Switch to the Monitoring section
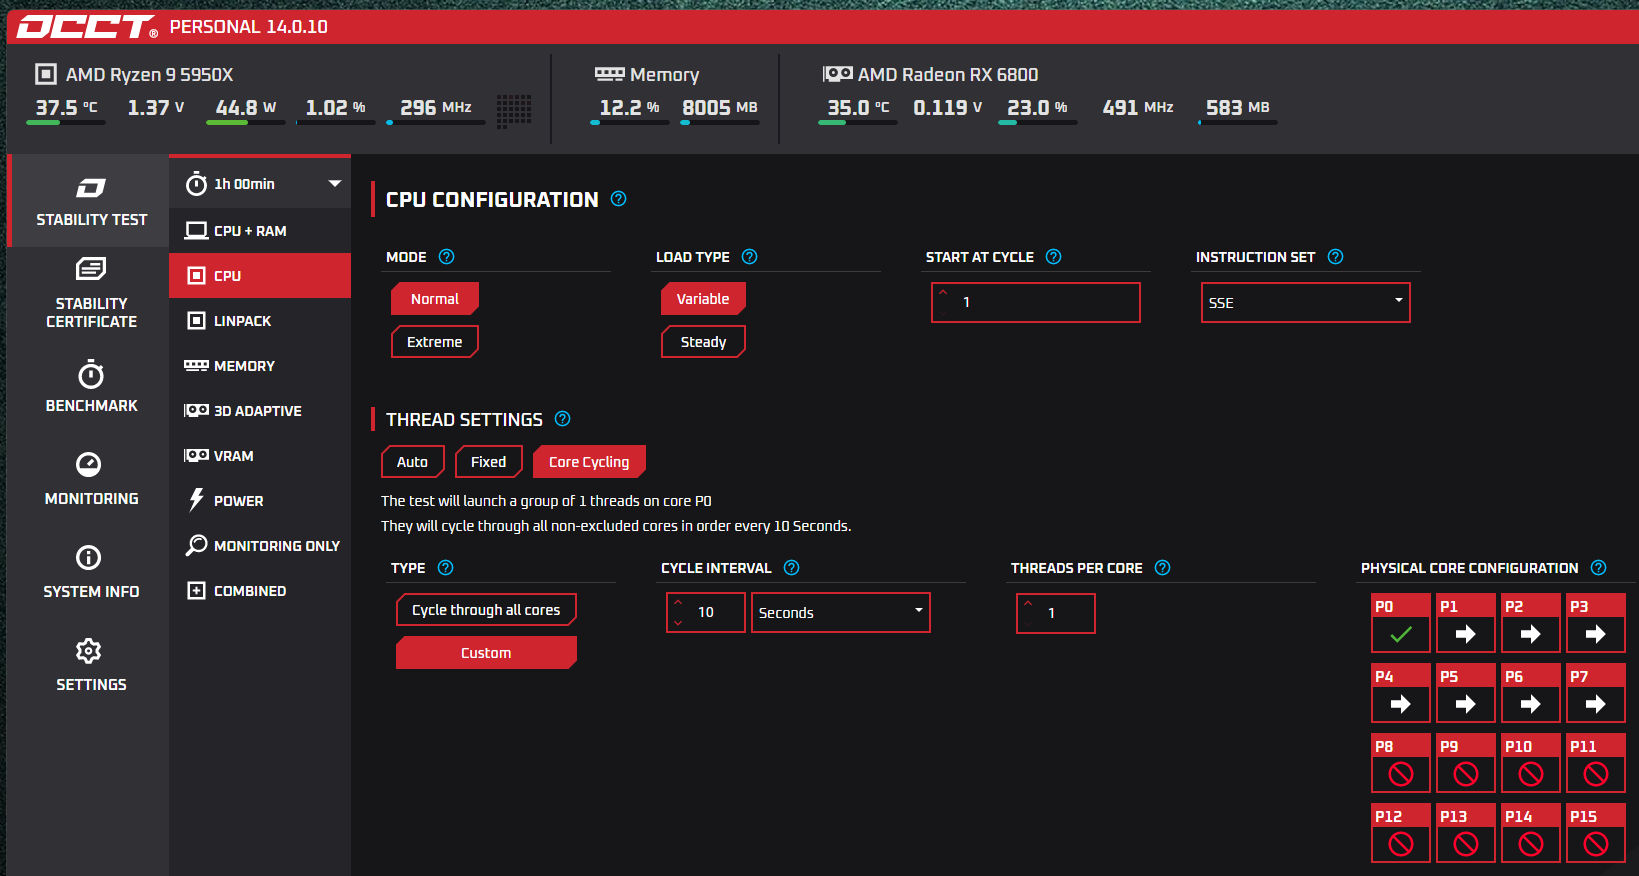The height and width of the screenshot is (876, 1639). (x=91, y=480)
